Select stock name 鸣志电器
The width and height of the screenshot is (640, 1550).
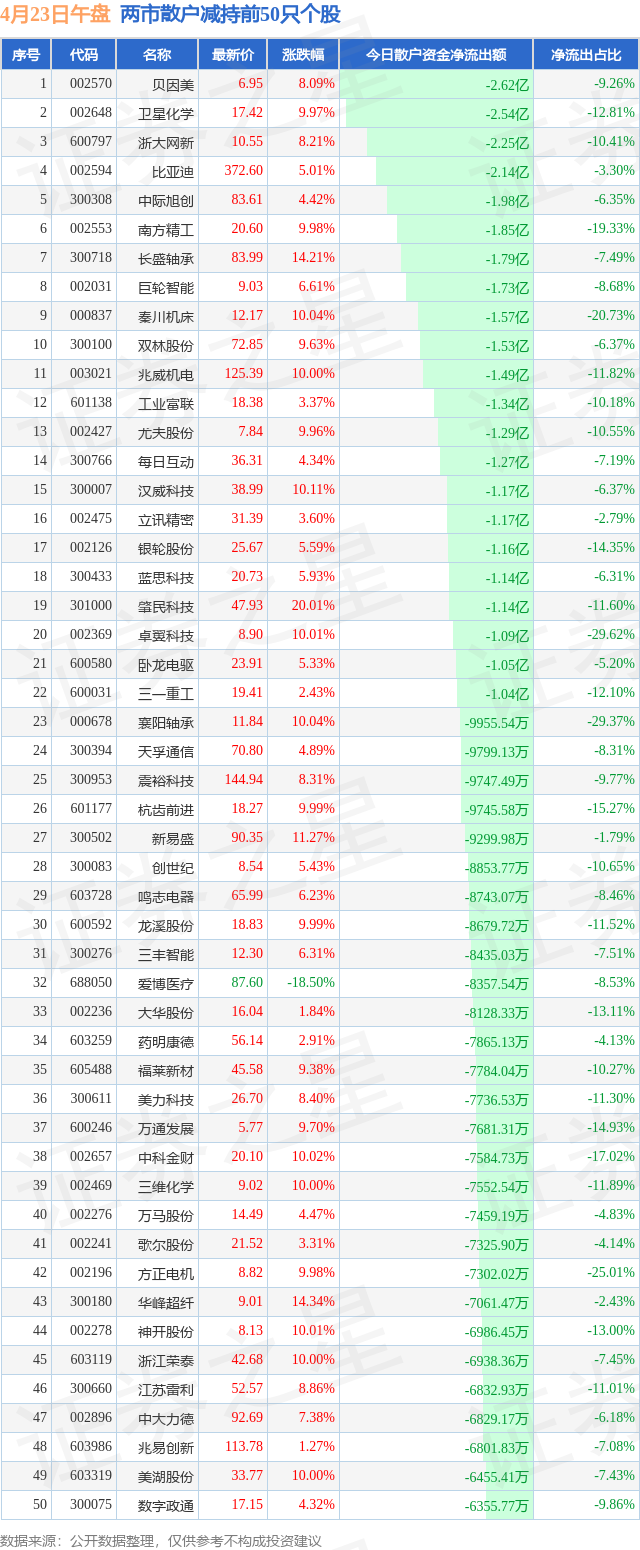tap(166, 897)
